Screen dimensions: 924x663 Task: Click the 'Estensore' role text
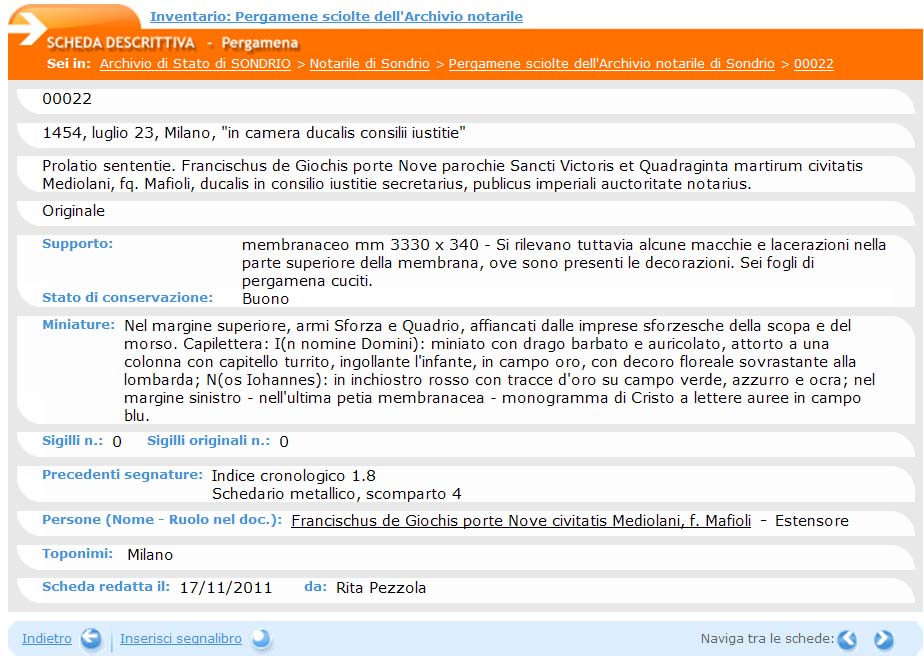point(811,521)
